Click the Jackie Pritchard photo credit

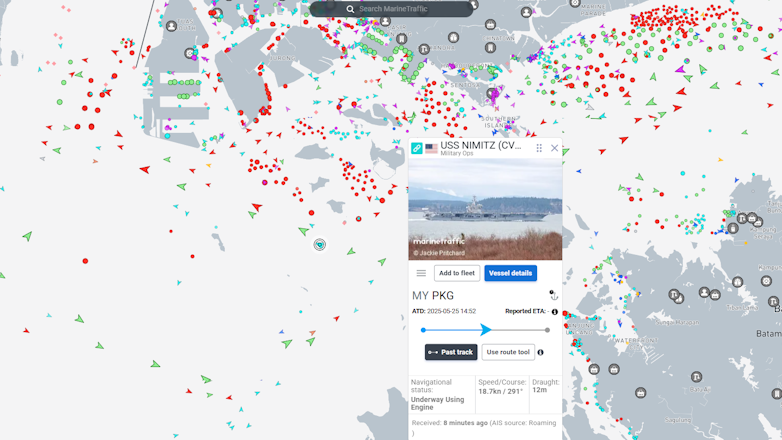pos(441,253)
